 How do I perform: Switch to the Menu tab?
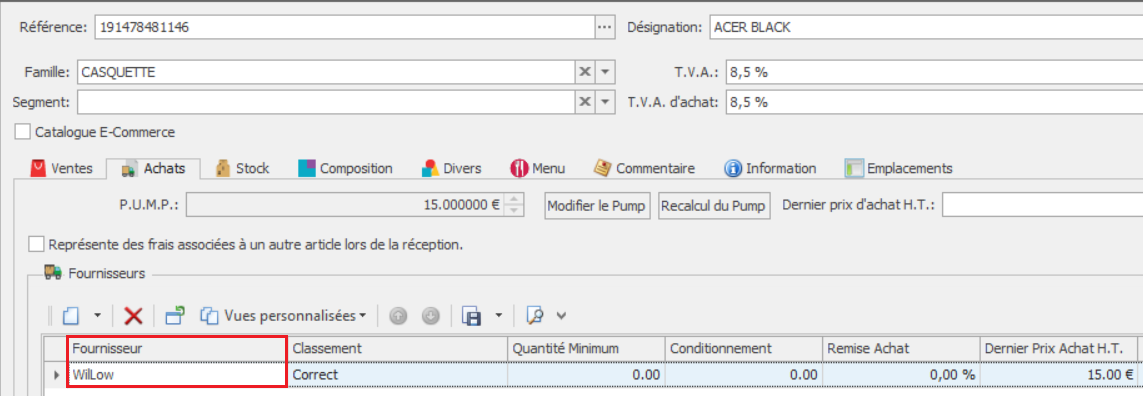tap(539, 168)
